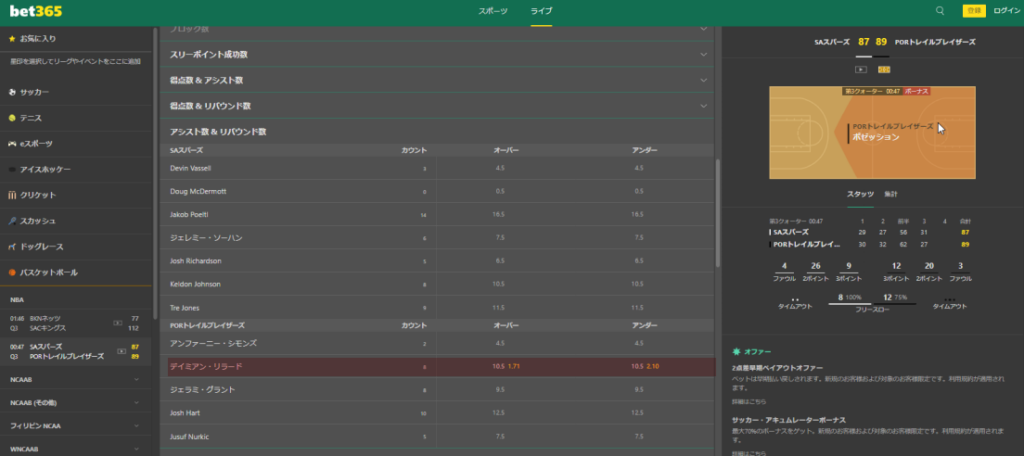Screen dimensions: 1024x456
Task: Expand the スリーポイント成功数 market
Action: click(703, 54)
